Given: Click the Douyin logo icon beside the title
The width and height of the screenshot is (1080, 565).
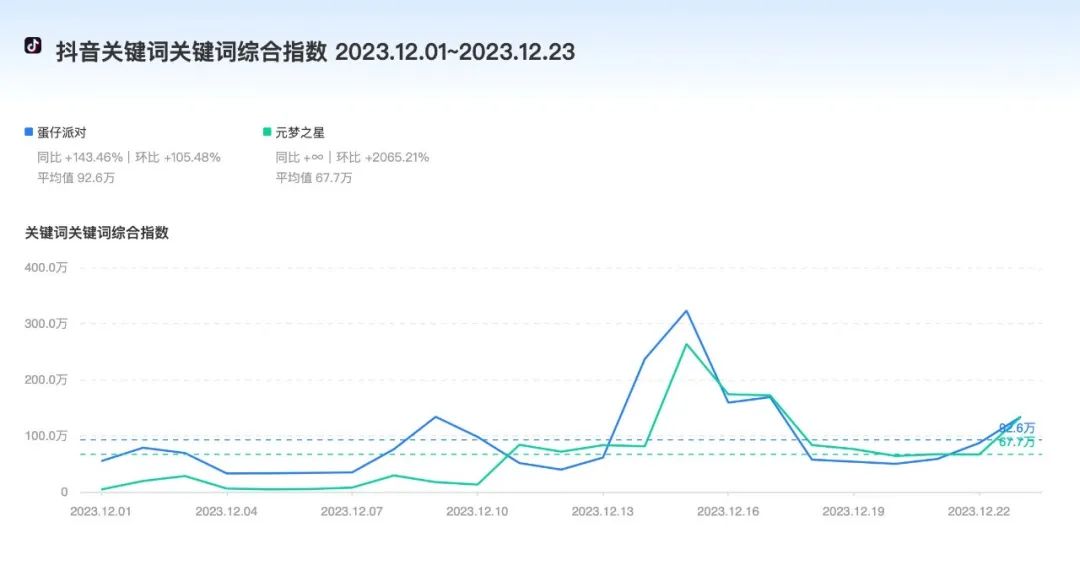Looking at the screenshot, I should (33, 45).
